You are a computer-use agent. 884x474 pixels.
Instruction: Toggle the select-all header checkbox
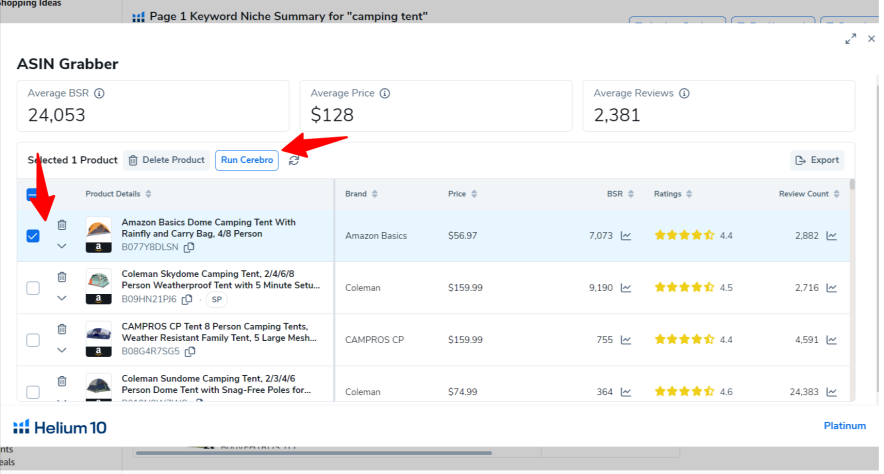click(33, 194)
